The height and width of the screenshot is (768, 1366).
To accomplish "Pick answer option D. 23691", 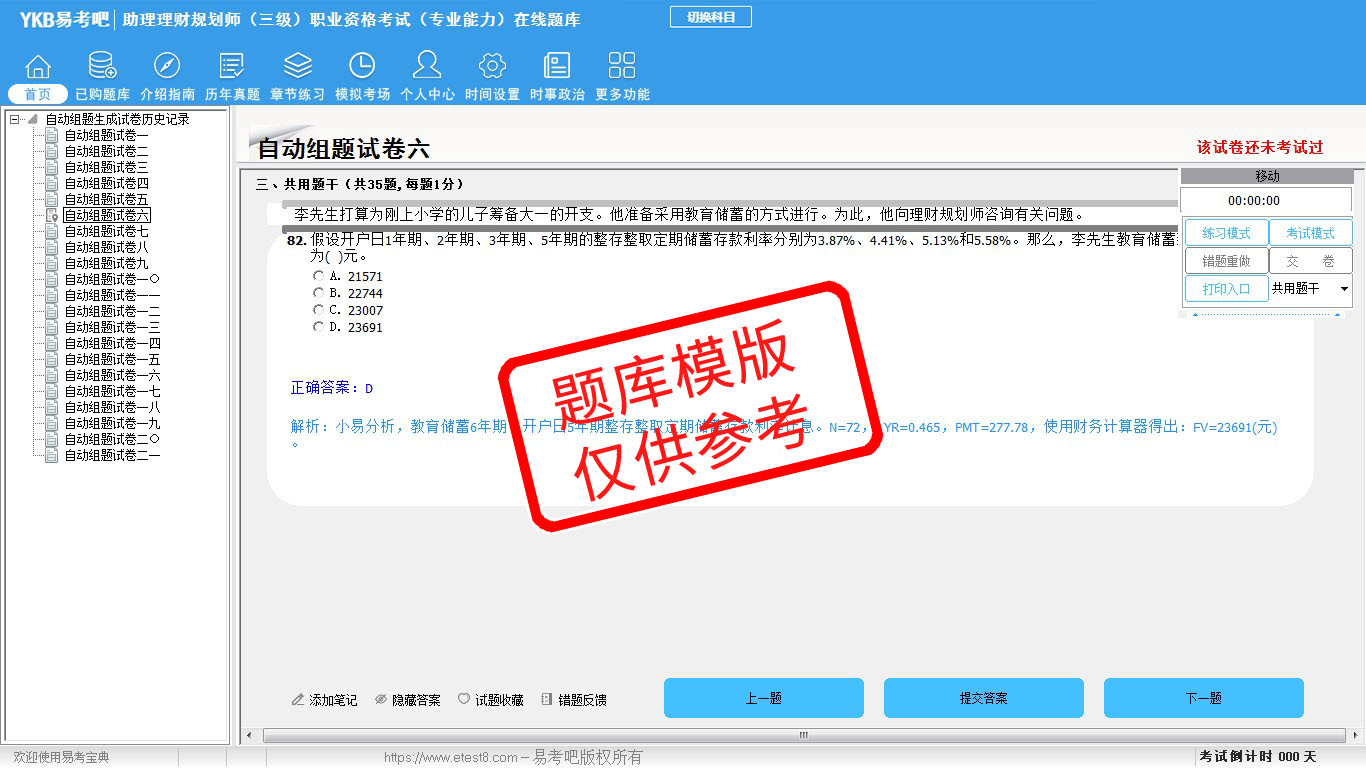I will (x=318, y=327).
